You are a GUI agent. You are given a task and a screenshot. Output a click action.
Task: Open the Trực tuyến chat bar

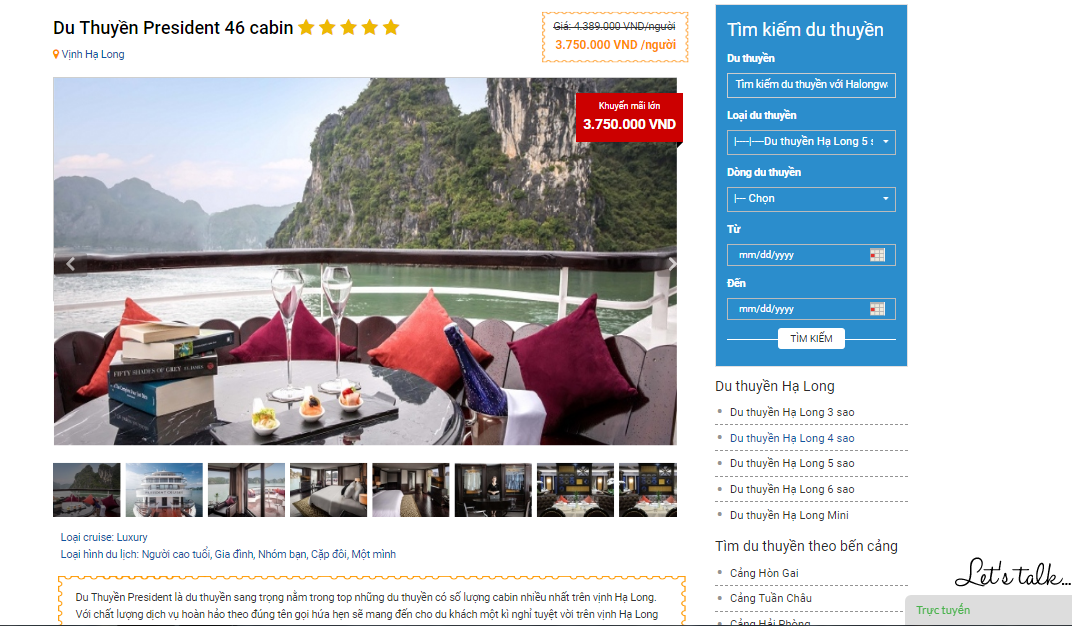[x=988, y=610]
